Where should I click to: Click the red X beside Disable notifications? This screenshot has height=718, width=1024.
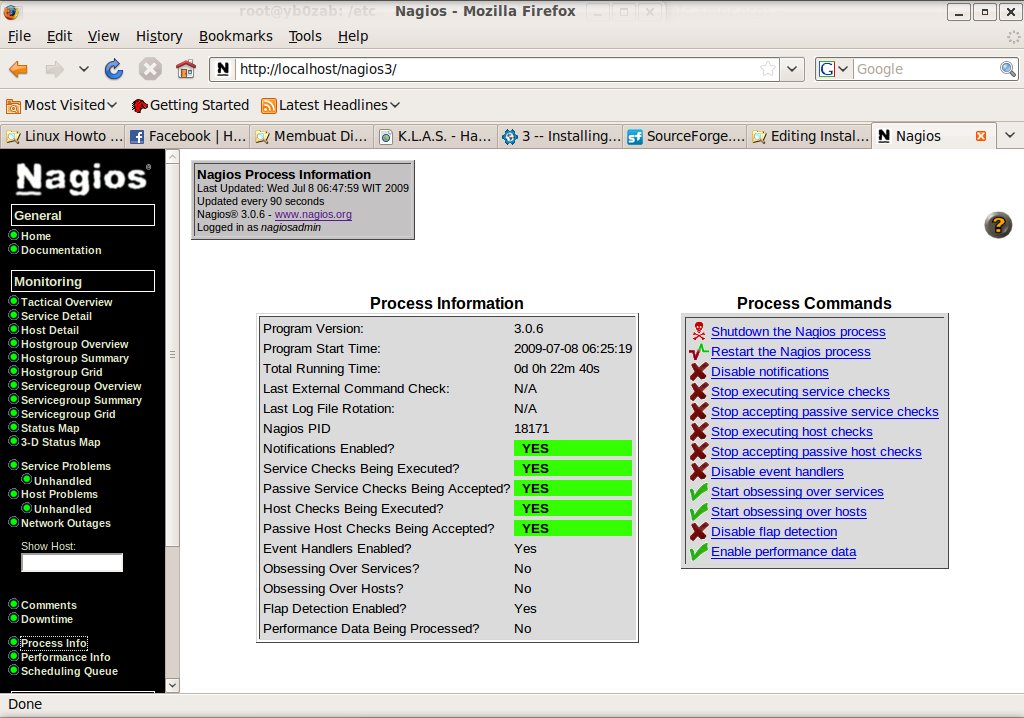698,371
